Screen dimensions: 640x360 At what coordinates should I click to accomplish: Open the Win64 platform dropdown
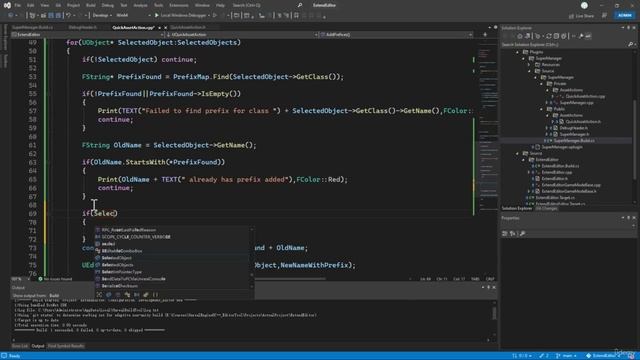(x=133, y=16)
